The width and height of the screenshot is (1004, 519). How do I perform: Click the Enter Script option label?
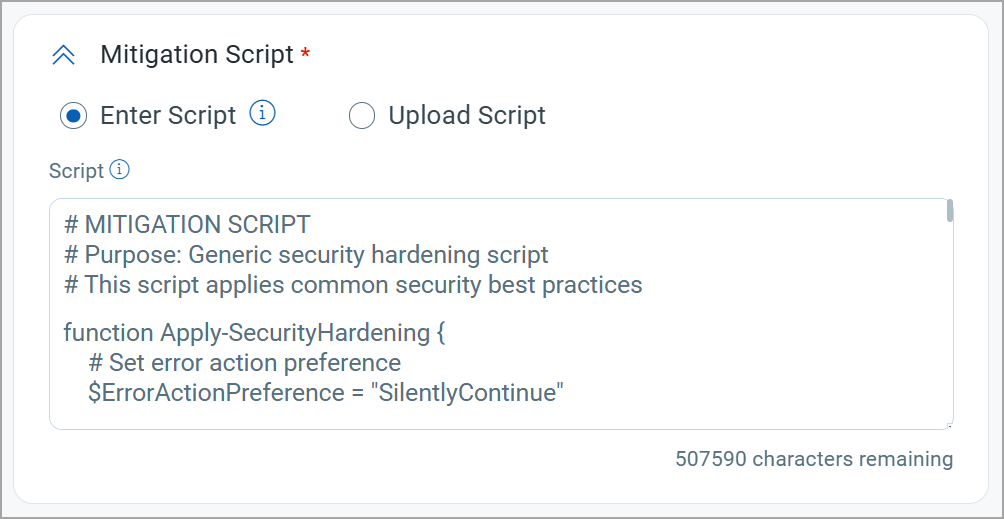click(168, 116)
